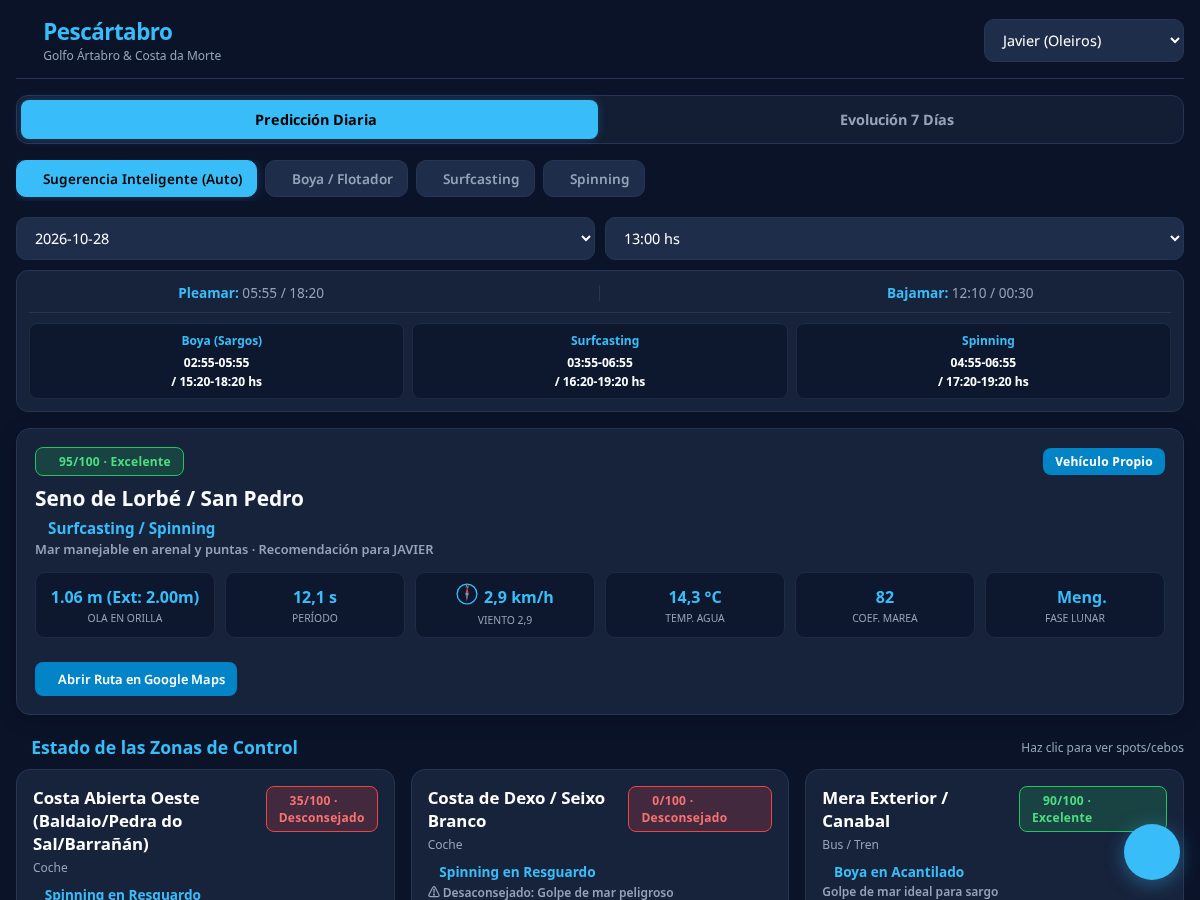Click Surfcasting / Spinning recommendation label
1200x900 pixels.
[131, 528]
